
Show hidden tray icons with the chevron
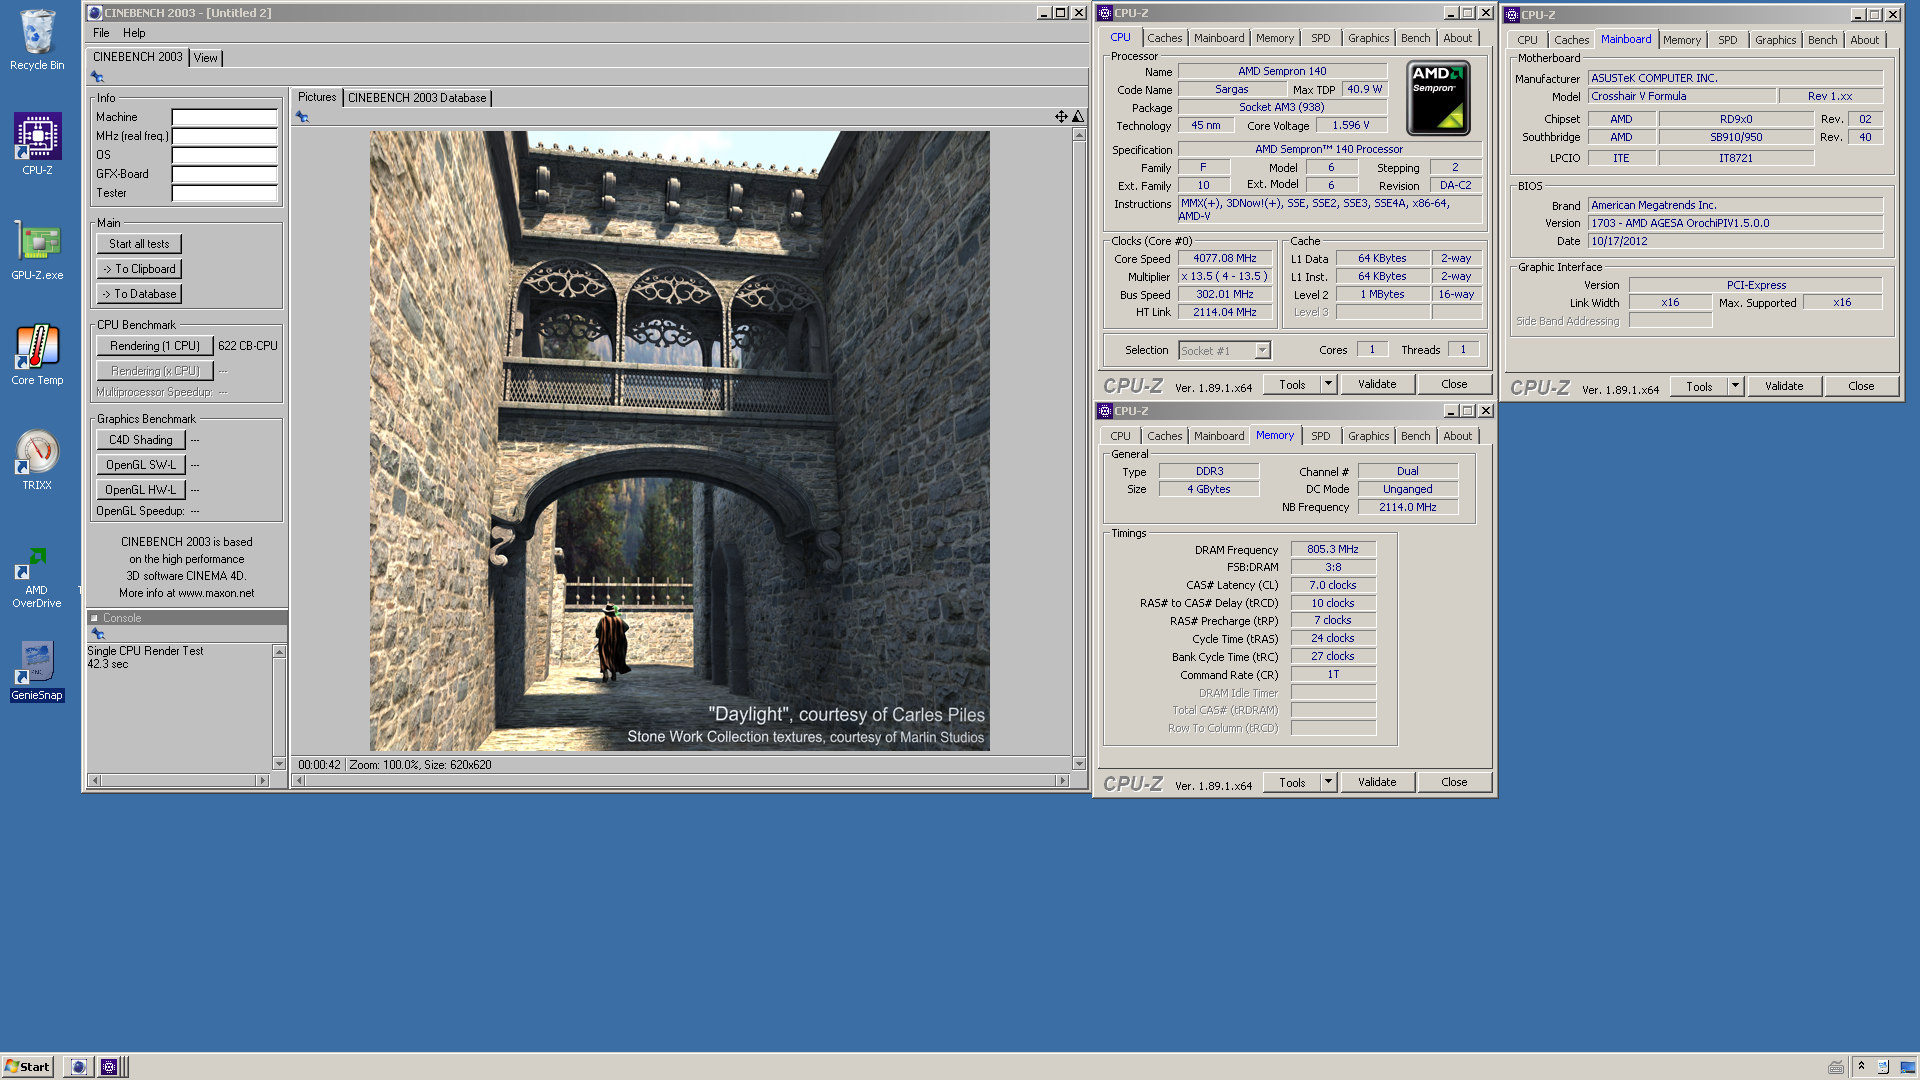coord(1861,1067)
